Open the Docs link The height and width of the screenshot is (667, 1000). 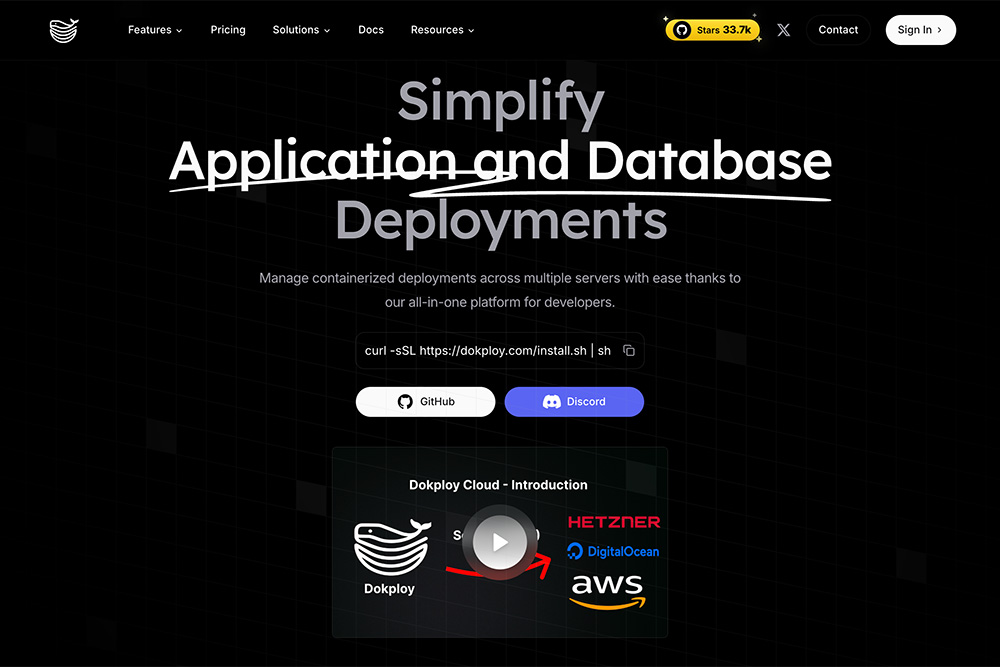point(371,30)
